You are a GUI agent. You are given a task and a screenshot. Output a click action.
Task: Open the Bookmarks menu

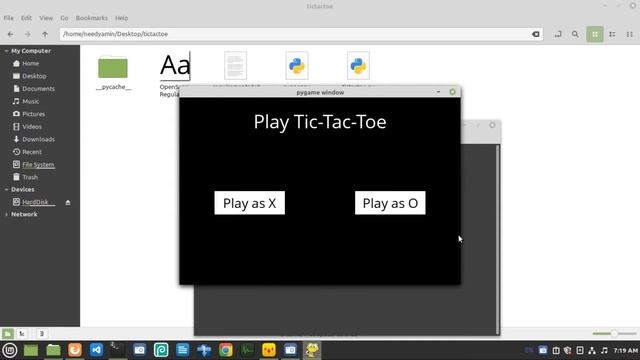coord(91,18)
